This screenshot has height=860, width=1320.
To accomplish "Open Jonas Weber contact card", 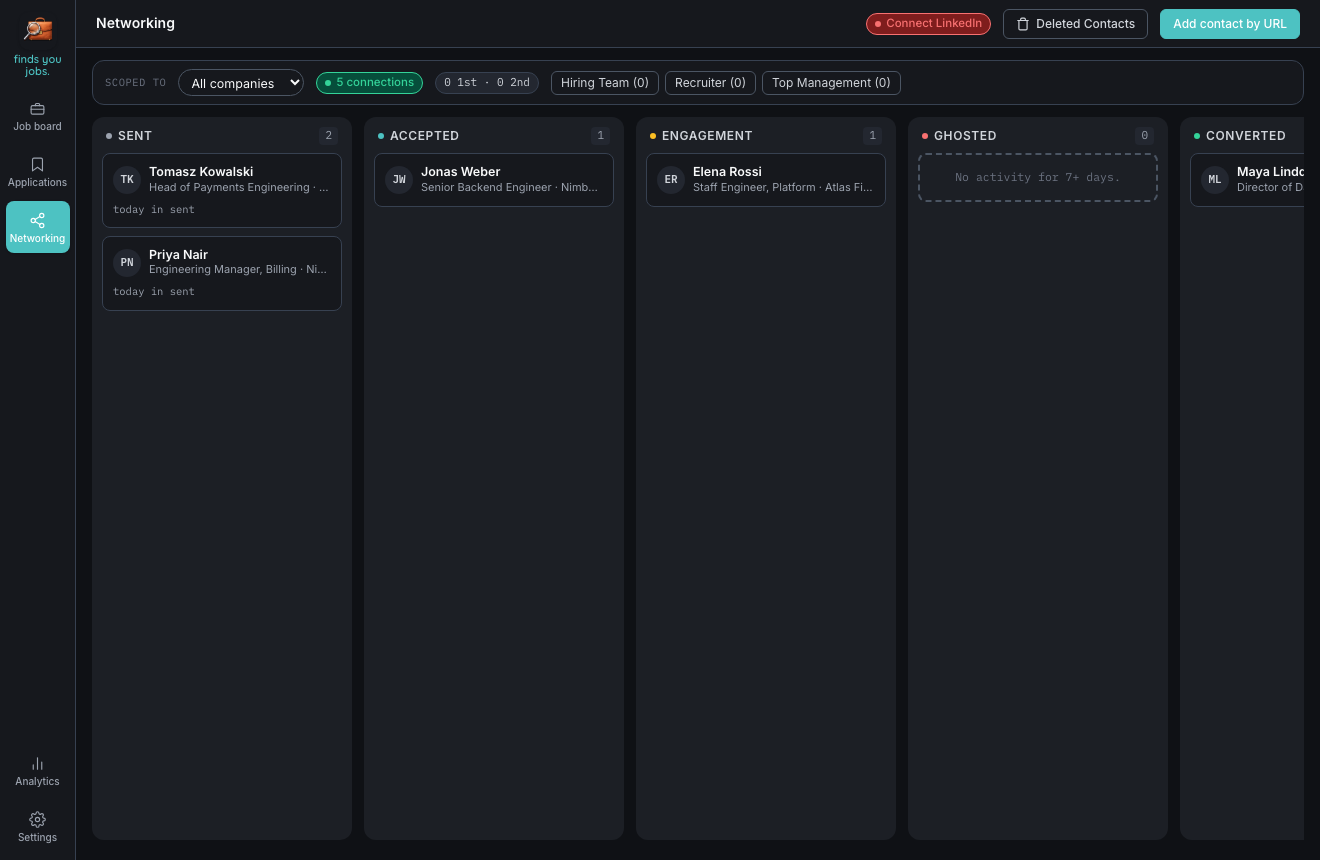I will [x=494, y=180].
